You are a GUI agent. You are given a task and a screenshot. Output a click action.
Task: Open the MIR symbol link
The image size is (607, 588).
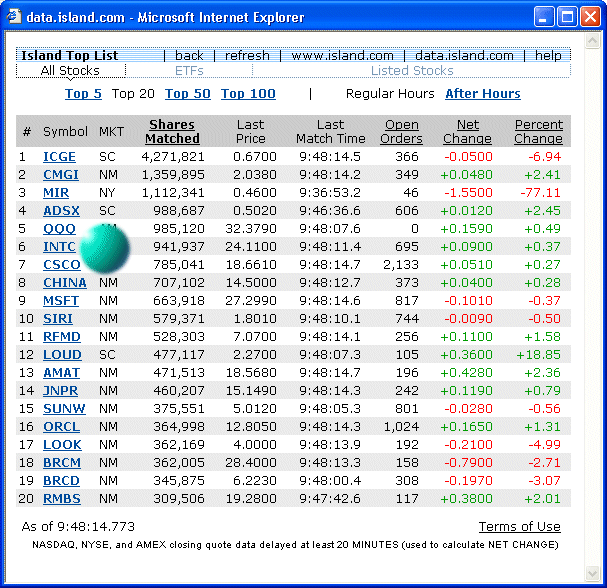click(56, 192)
